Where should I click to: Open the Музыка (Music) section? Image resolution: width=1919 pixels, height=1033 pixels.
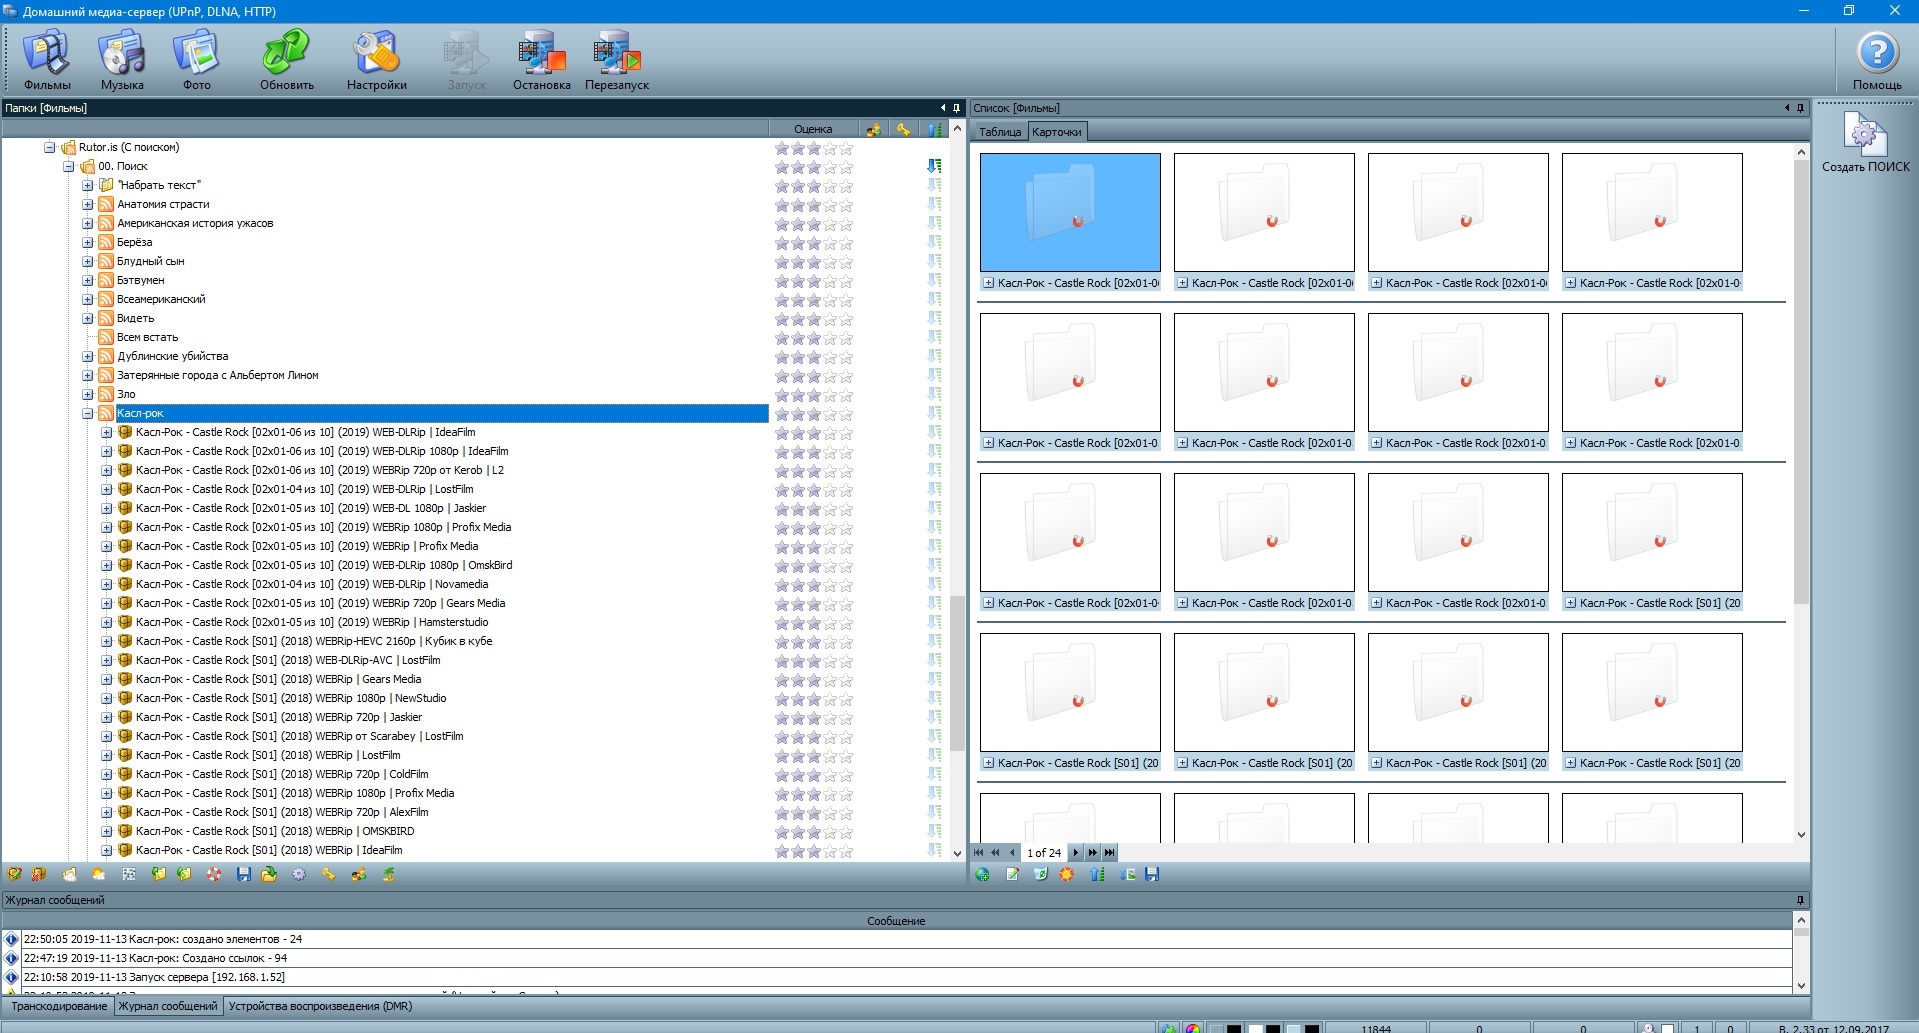122,60
